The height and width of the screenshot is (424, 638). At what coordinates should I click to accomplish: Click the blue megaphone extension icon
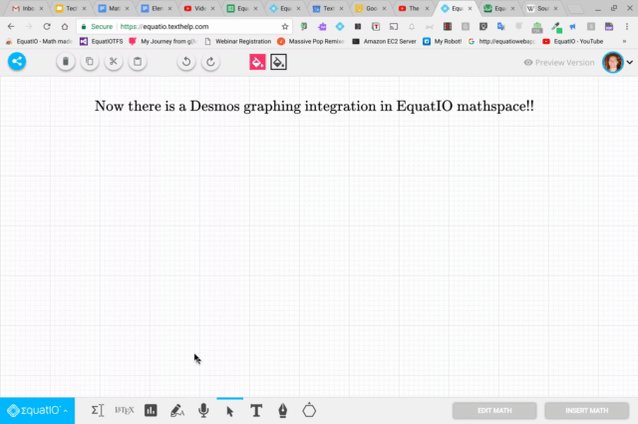tap(573, 26)
